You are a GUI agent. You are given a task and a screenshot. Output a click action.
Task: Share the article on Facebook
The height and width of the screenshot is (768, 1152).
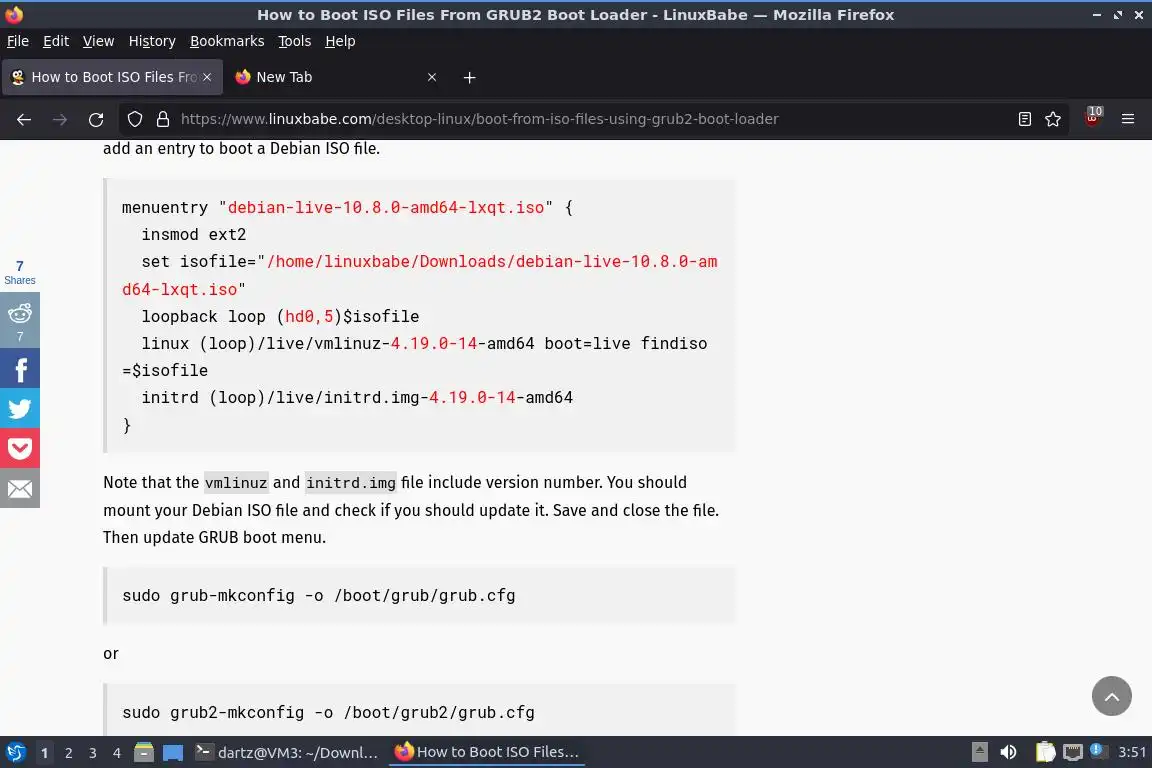pyautogui.click(x=20, y=369)
